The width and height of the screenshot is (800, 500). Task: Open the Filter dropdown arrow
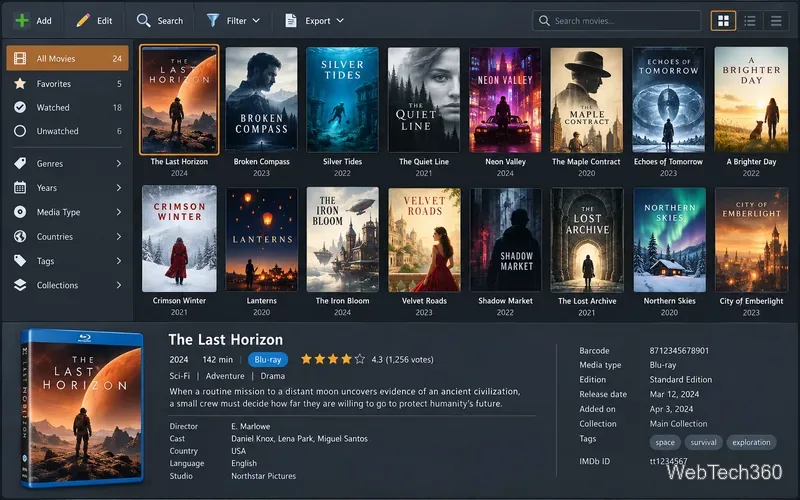tap(256, 21)
